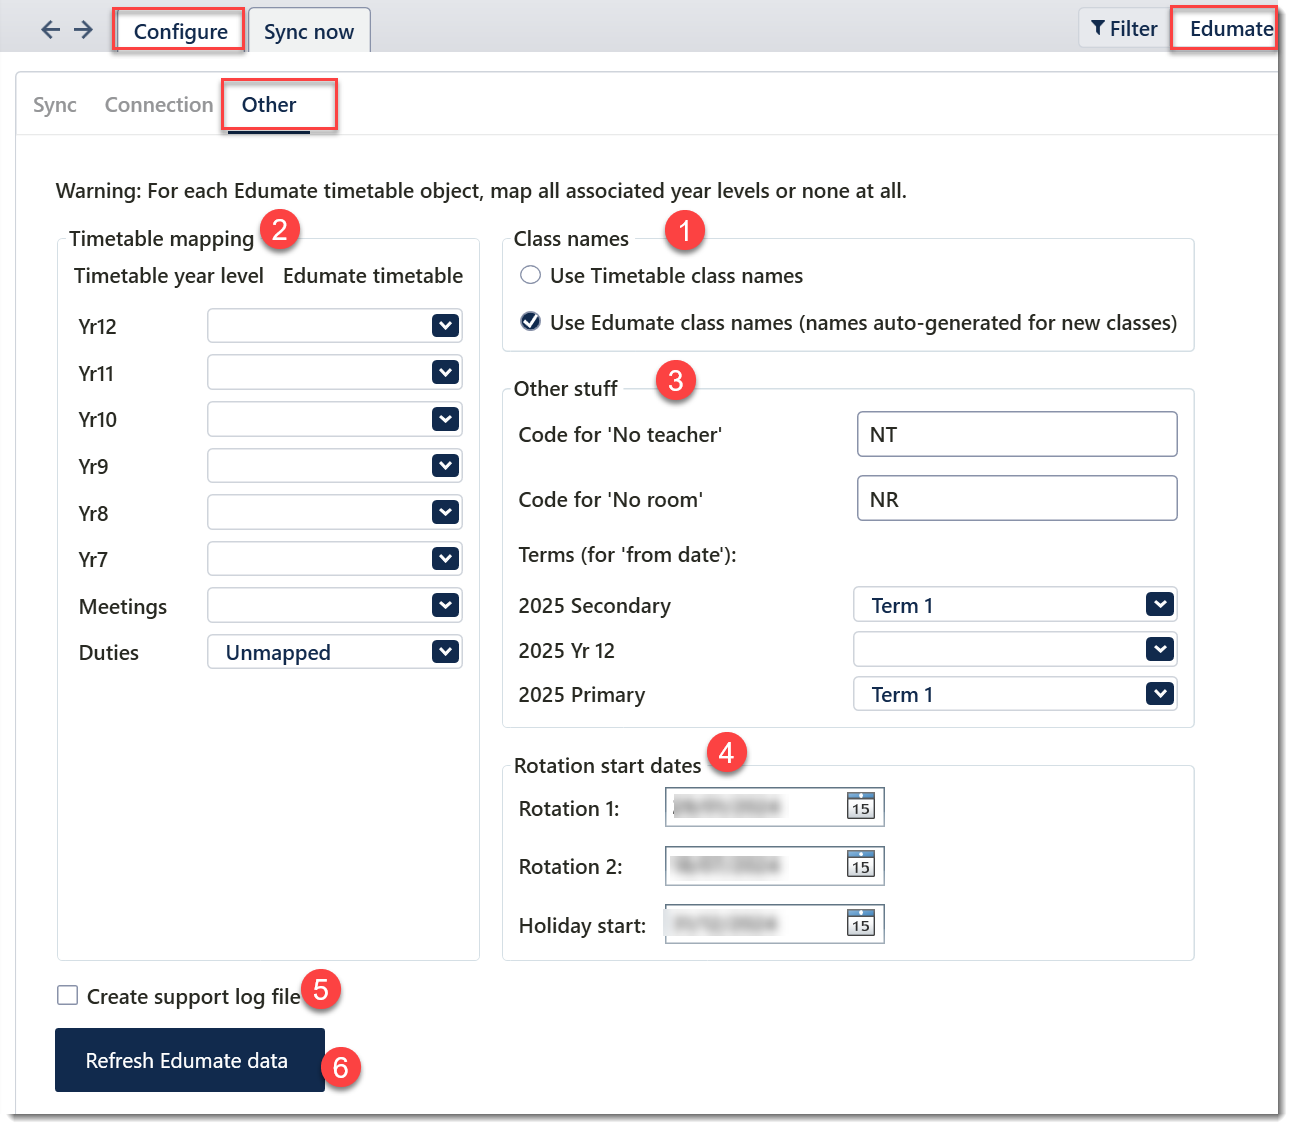Tick the Create support log file checkbox
Viewport: 1293px width, 1129px height.
point(68,995)
